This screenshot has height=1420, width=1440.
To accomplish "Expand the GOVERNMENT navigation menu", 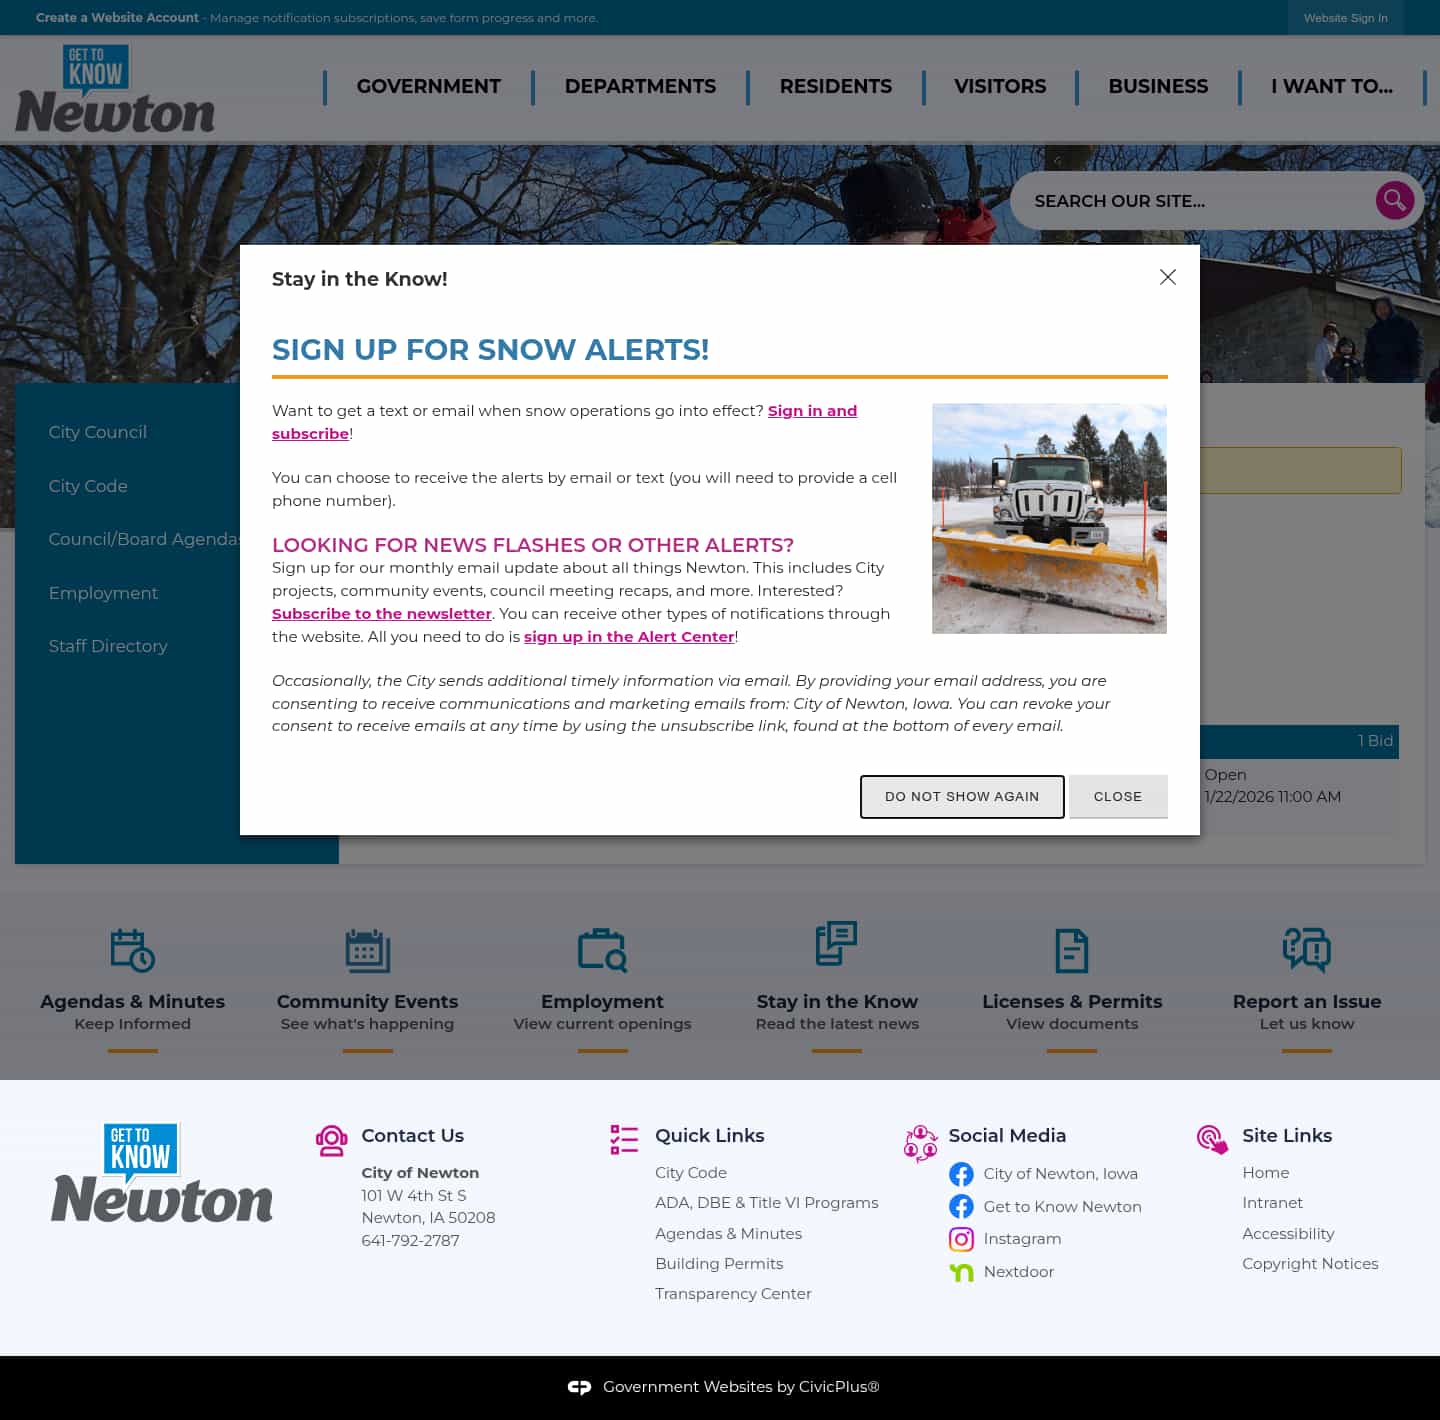I will (428, 87).
